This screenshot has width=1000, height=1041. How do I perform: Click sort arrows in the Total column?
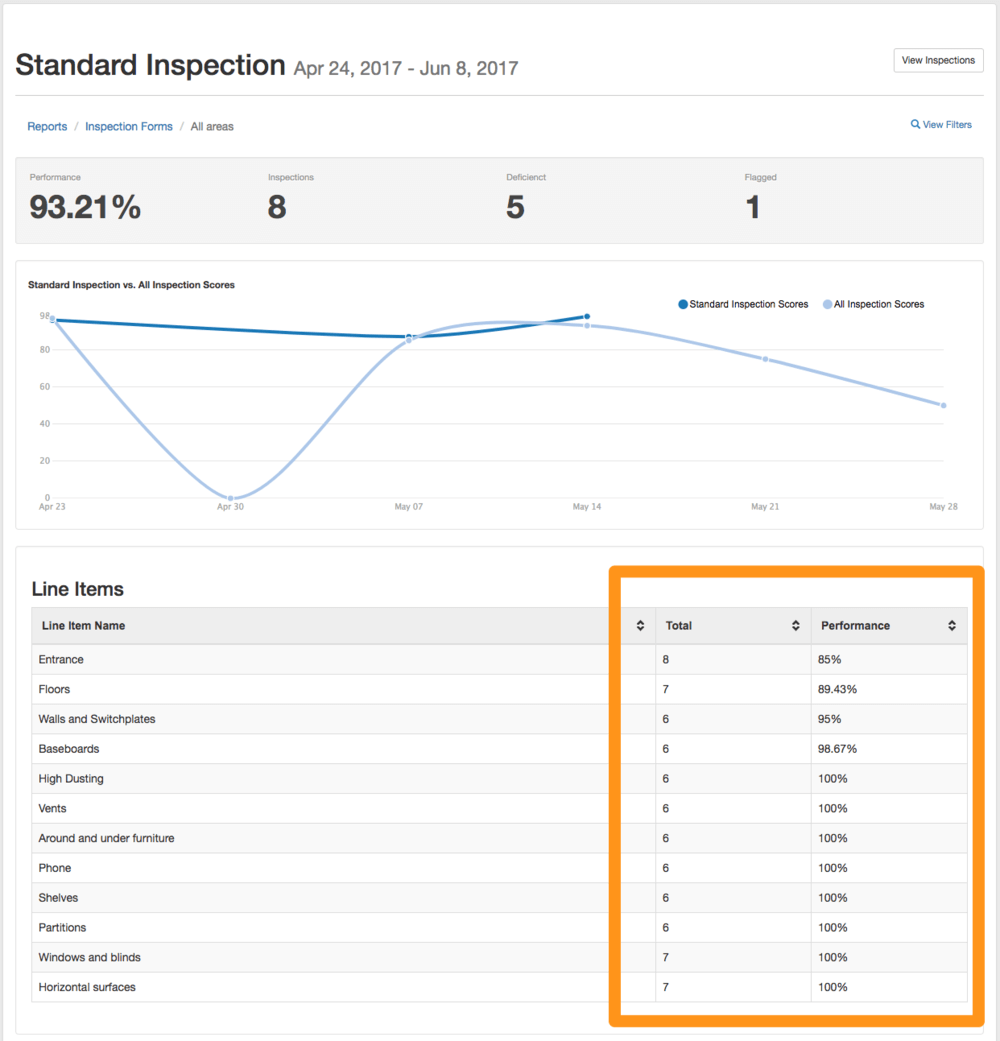point(796,626)
